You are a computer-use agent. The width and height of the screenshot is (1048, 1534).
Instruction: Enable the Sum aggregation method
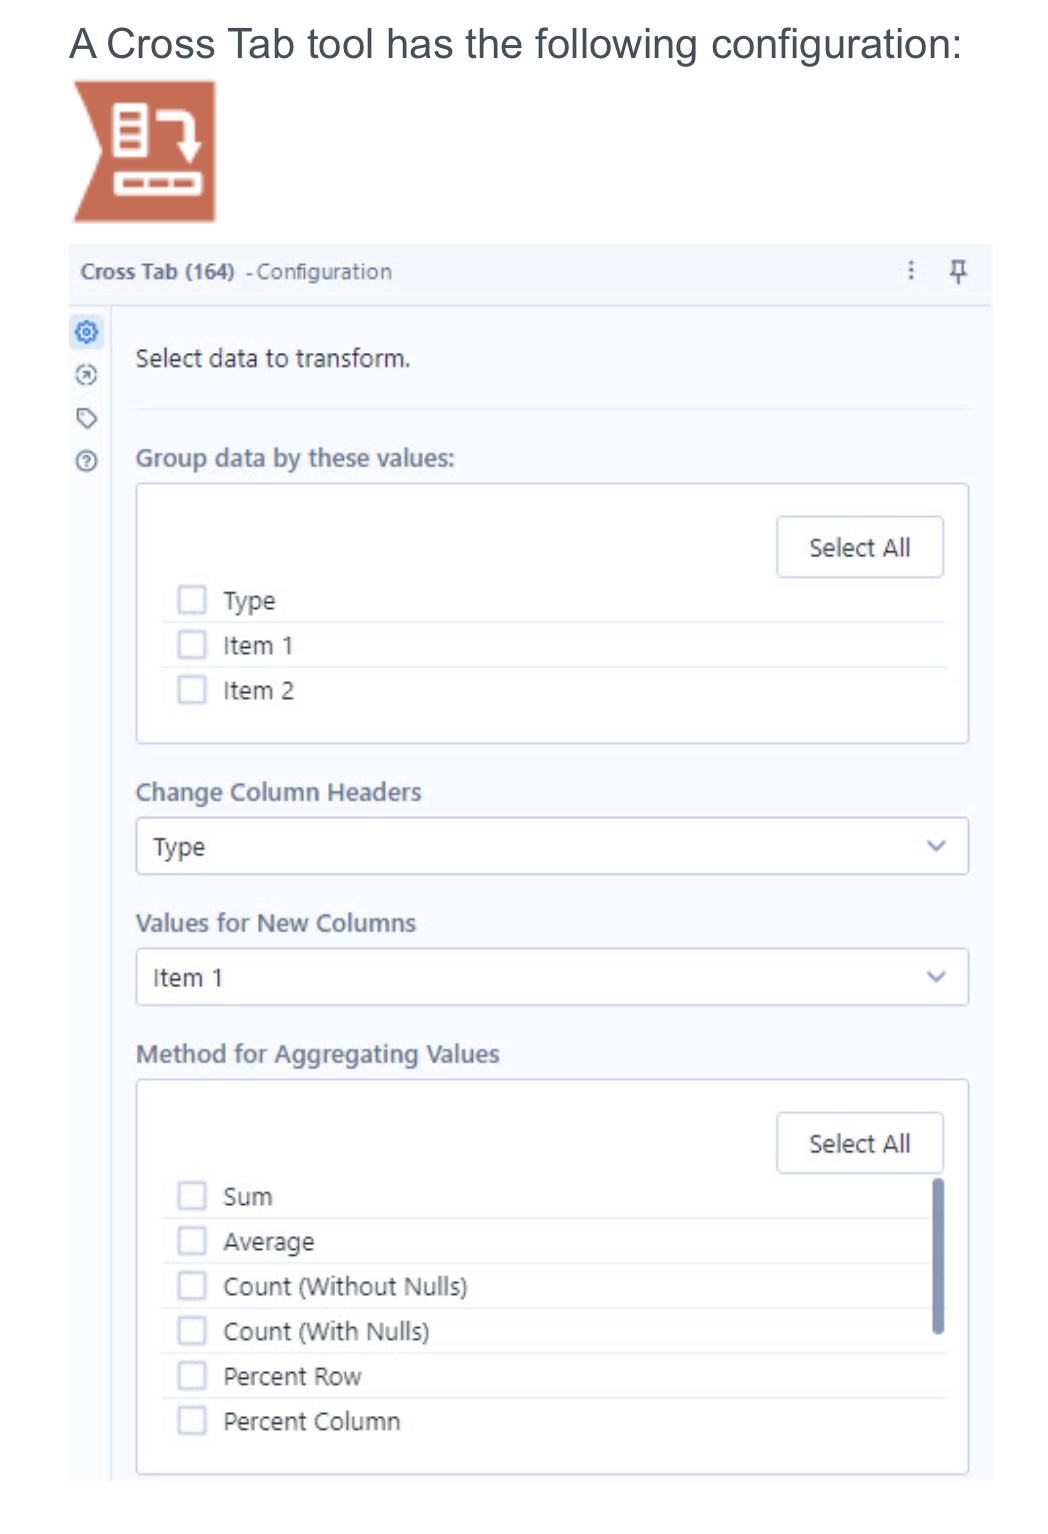(191, 1196)
